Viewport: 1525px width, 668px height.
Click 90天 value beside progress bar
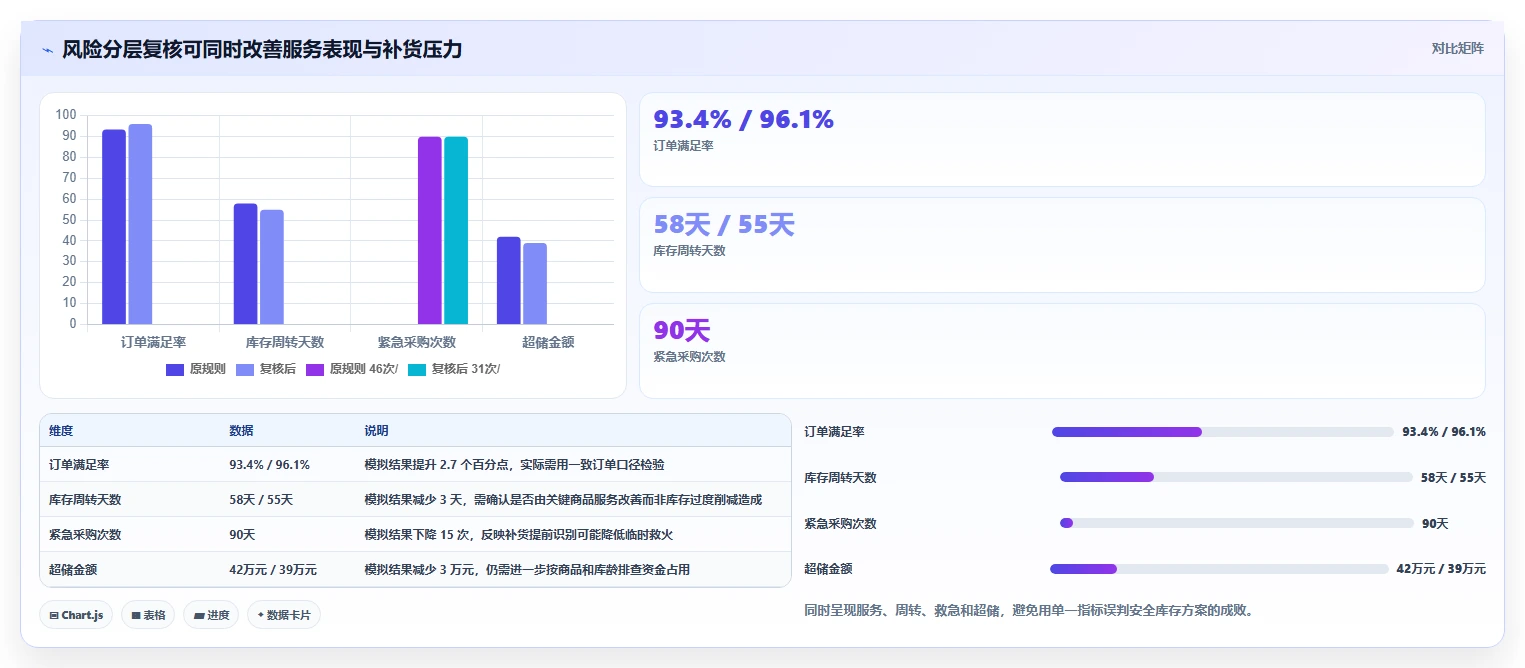pos(1435,524)
